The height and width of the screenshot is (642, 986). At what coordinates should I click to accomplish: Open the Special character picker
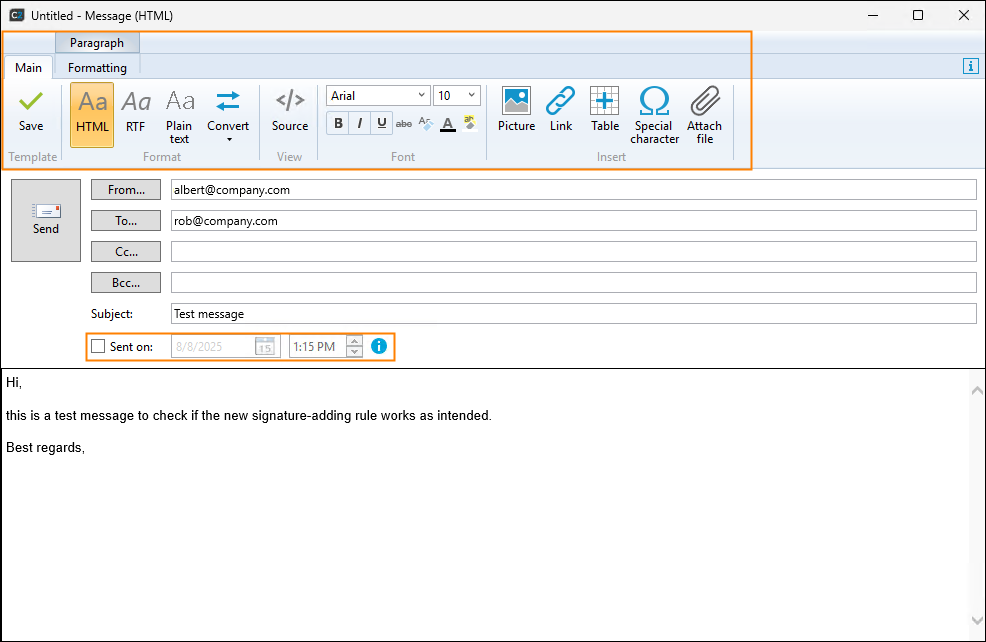(654, 110)
